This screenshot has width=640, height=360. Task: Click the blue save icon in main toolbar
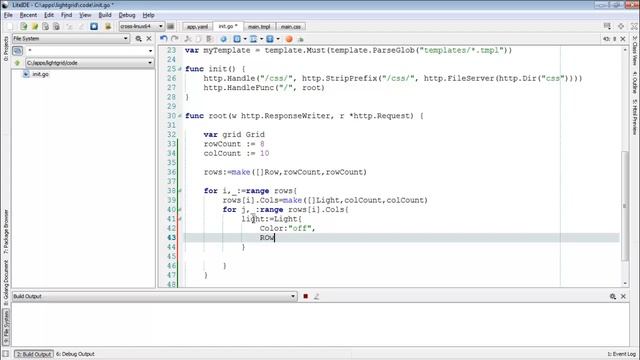point(94,27)
